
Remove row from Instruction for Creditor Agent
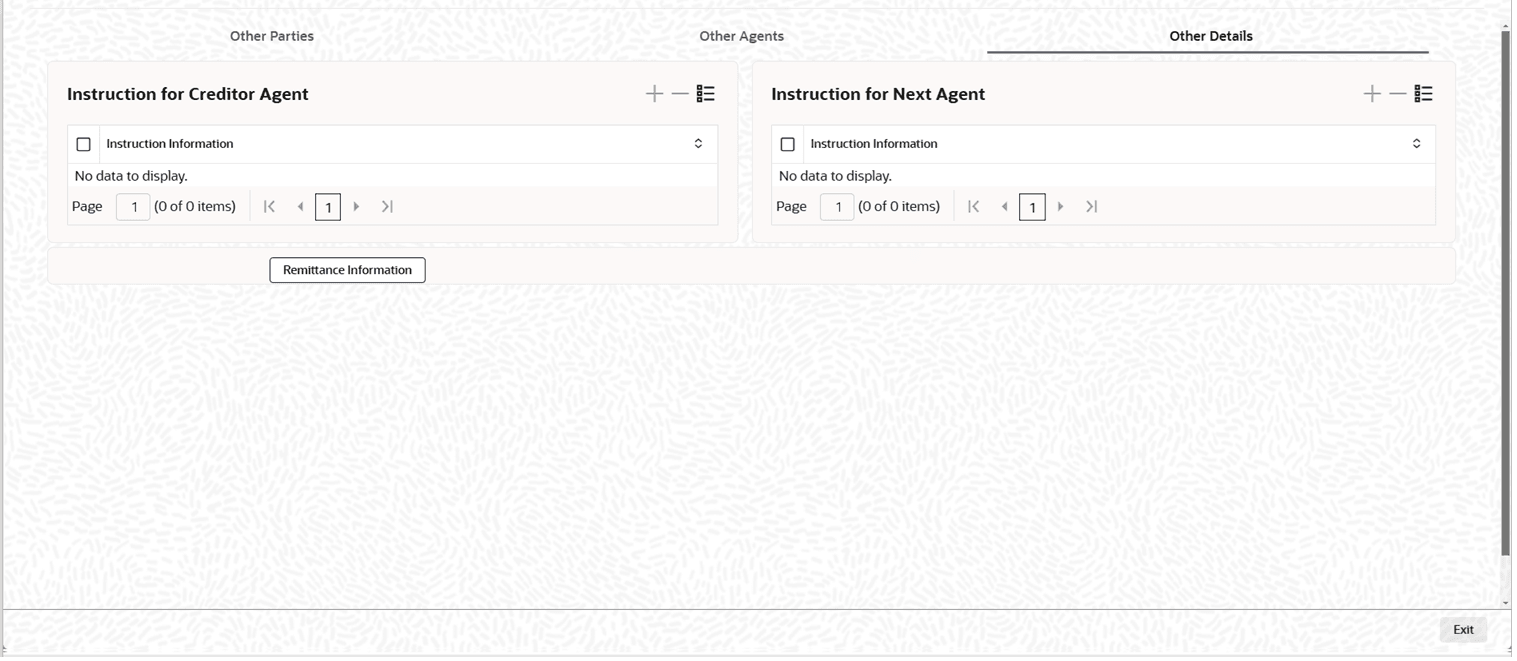(x=680, y=94)
